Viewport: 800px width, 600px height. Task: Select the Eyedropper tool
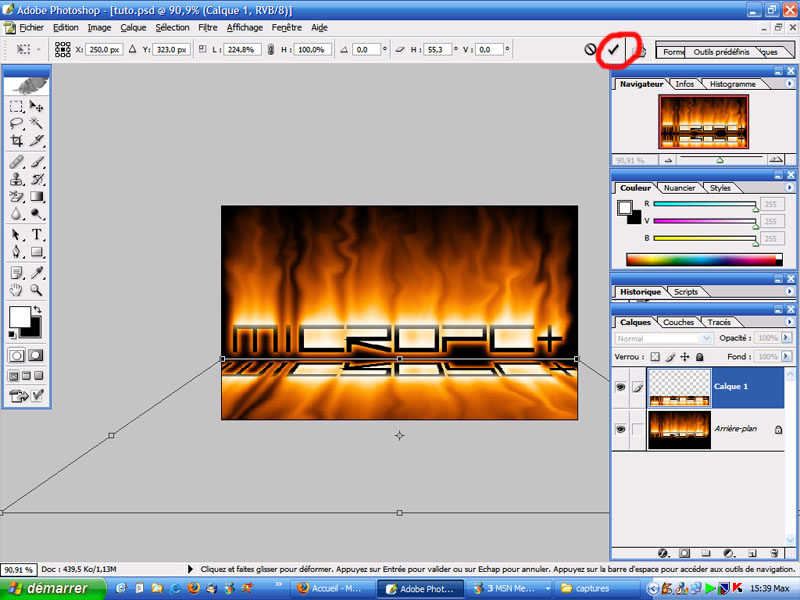tap(36, 273)
